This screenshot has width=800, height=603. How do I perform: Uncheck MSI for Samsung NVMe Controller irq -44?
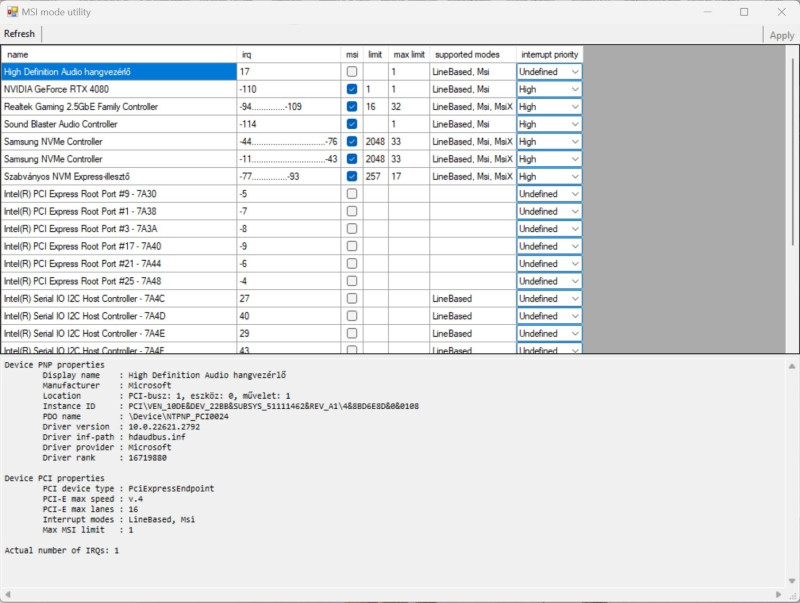[352, 141]
